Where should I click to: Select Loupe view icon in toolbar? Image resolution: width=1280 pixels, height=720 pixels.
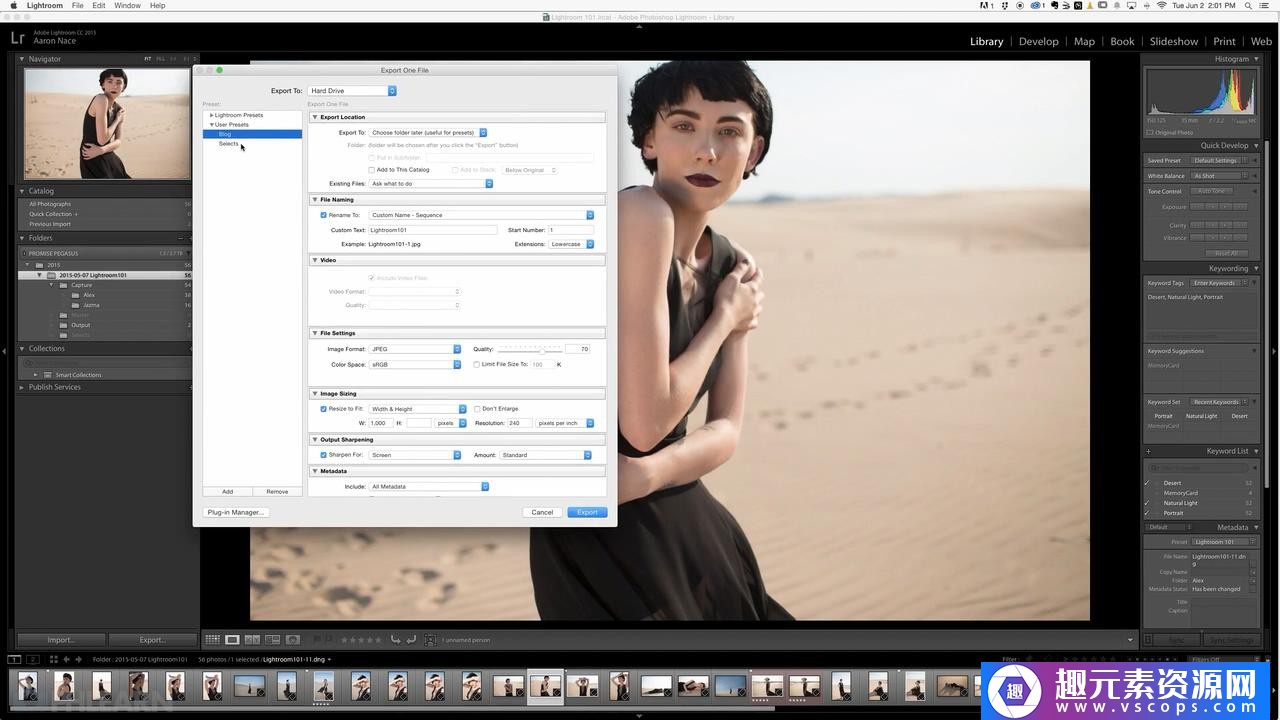coord(232,639)
